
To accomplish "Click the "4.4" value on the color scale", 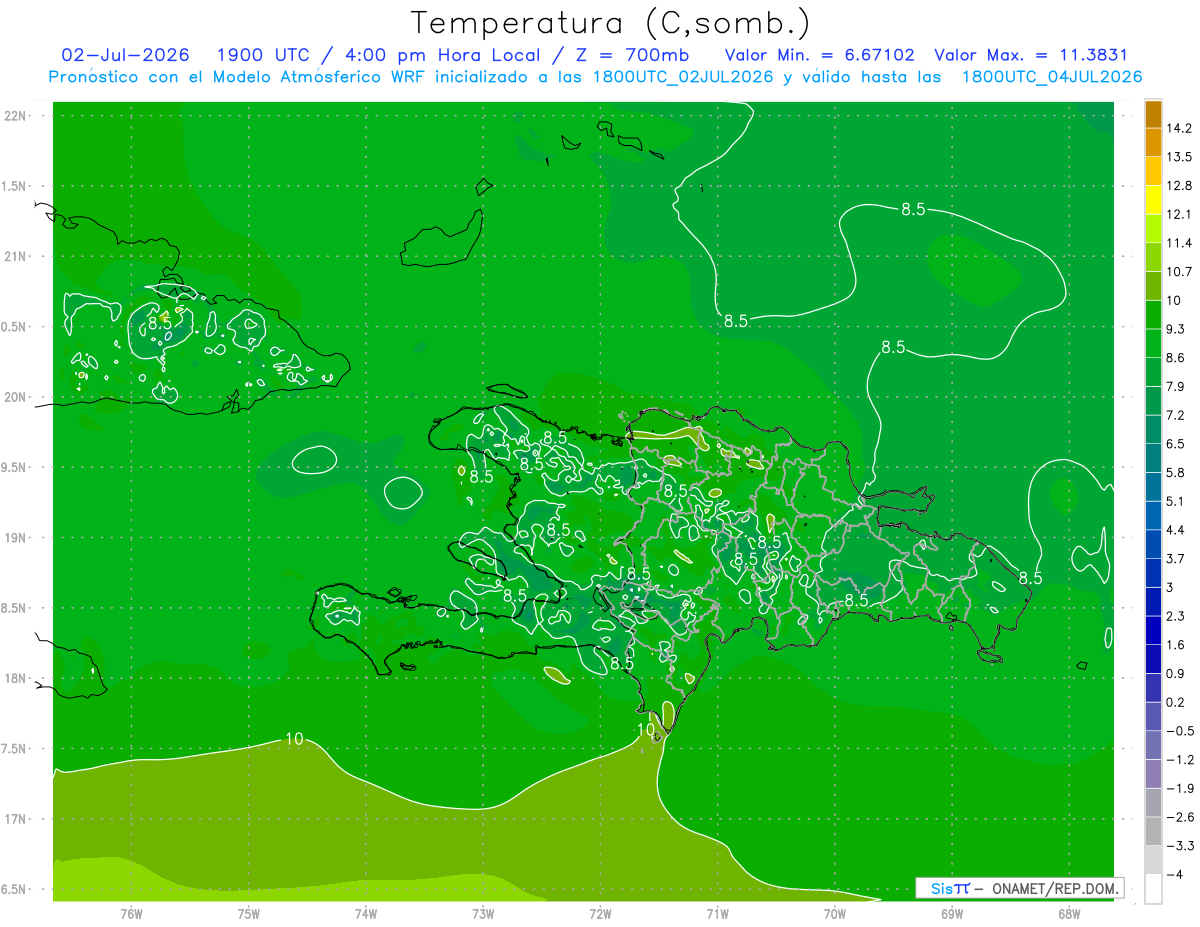I will pos(1175,530).
